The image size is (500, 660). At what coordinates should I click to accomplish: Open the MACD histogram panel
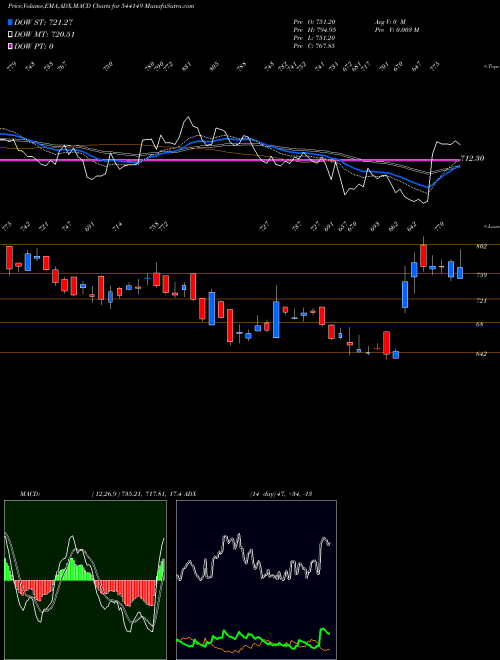(85, 580)
